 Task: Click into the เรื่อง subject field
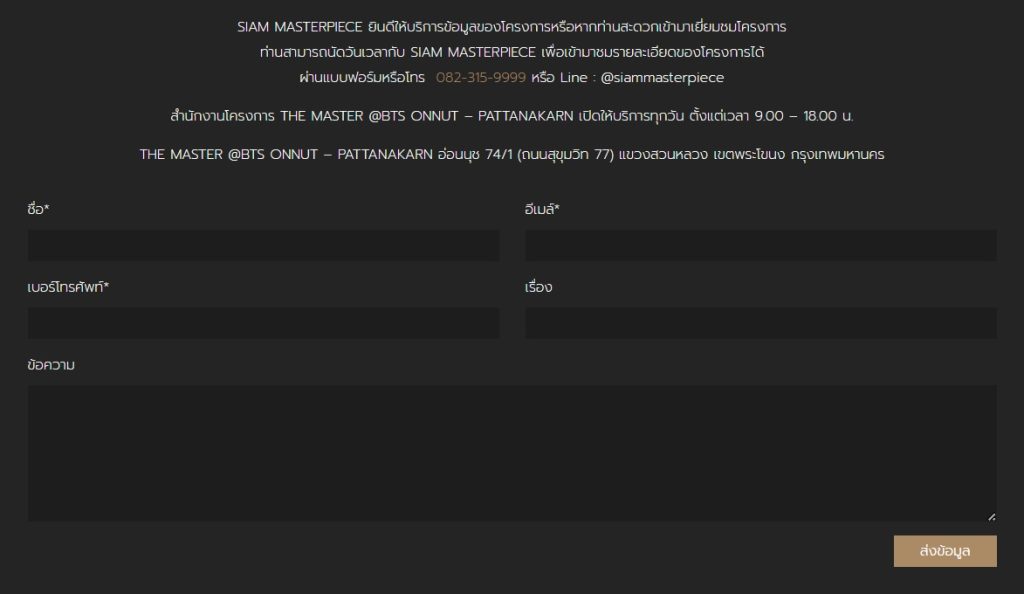point(761,323)
